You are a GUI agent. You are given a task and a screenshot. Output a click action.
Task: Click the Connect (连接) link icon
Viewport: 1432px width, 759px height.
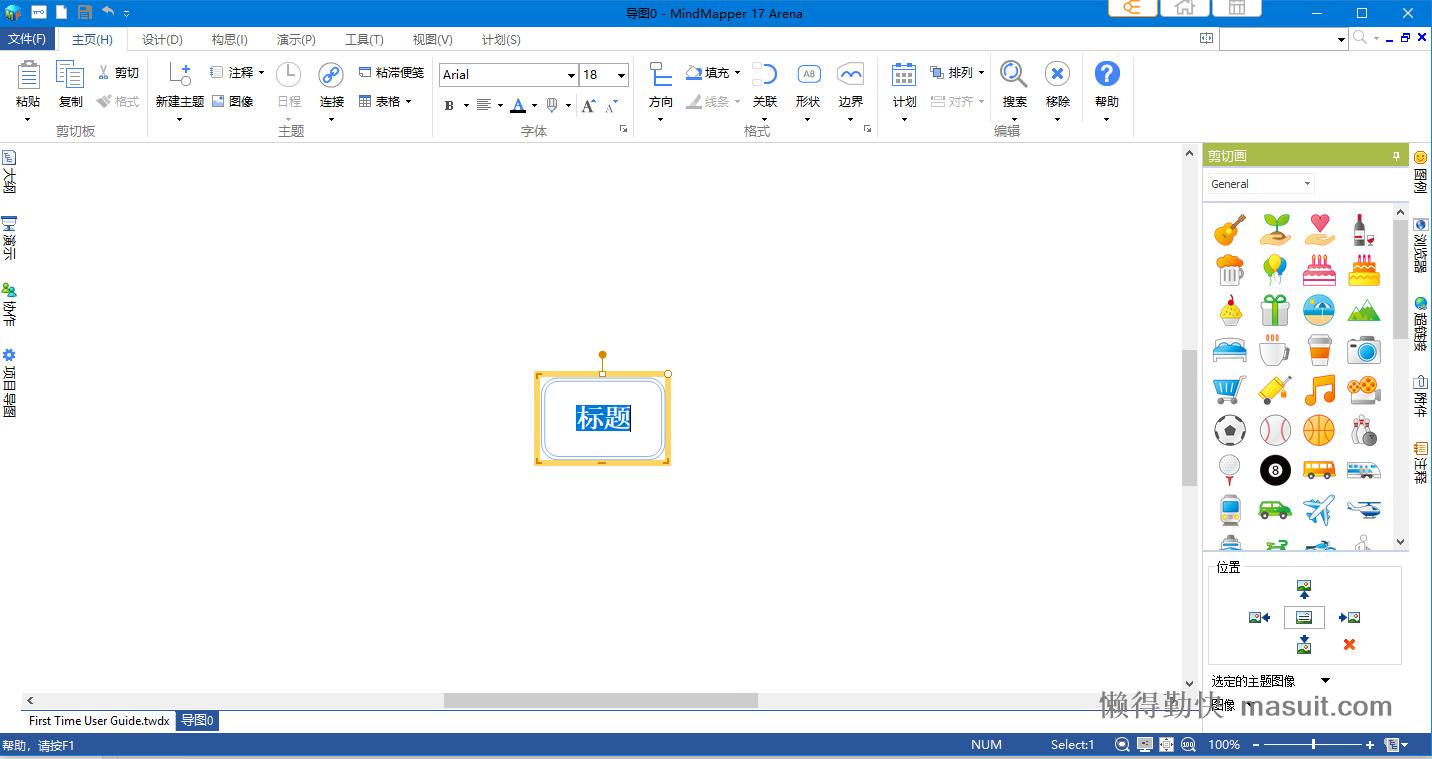click(331, 75)
